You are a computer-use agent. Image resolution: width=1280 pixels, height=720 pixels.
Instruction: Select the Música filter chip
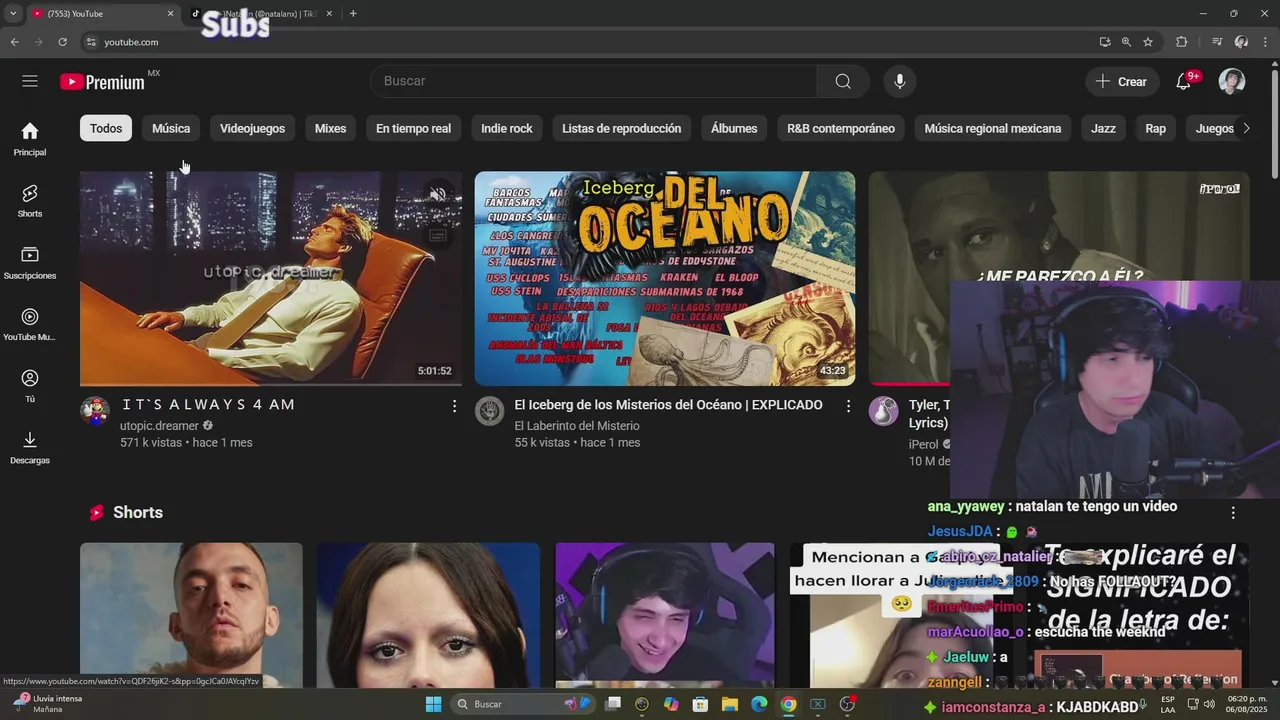171,128
